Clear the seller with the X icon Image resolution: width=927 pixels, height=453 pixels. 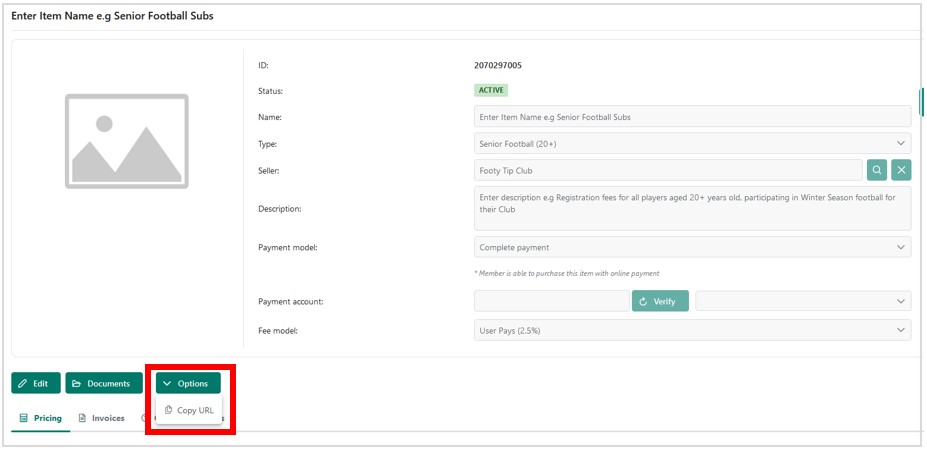[901, 170]
